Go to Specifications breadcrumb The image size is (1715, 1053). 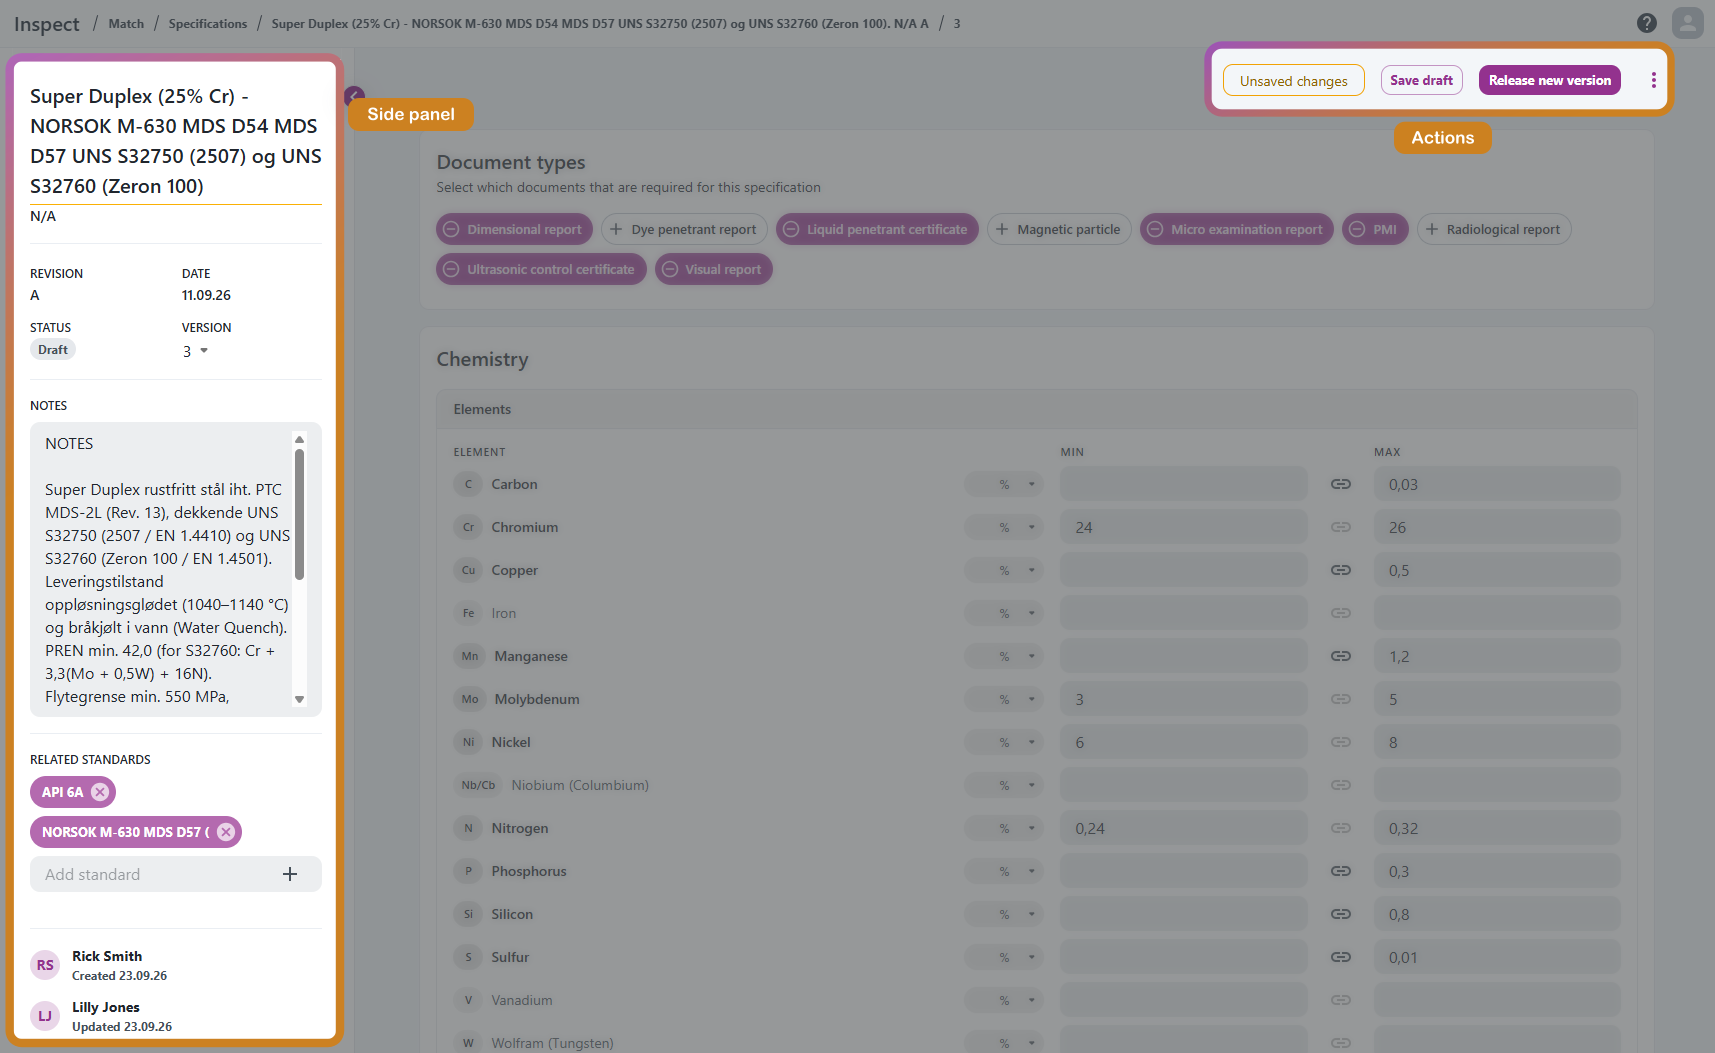click(x=207, y=23)
